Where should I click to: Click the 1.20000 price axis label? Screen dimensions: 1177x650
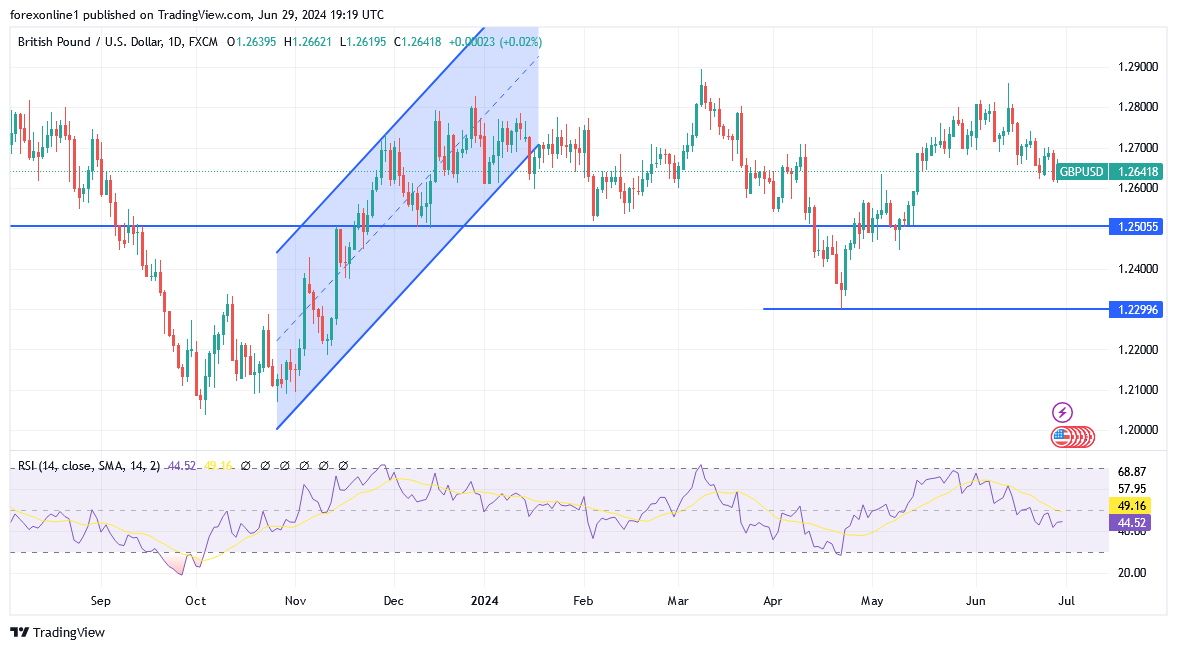[x=1138, y=430]
